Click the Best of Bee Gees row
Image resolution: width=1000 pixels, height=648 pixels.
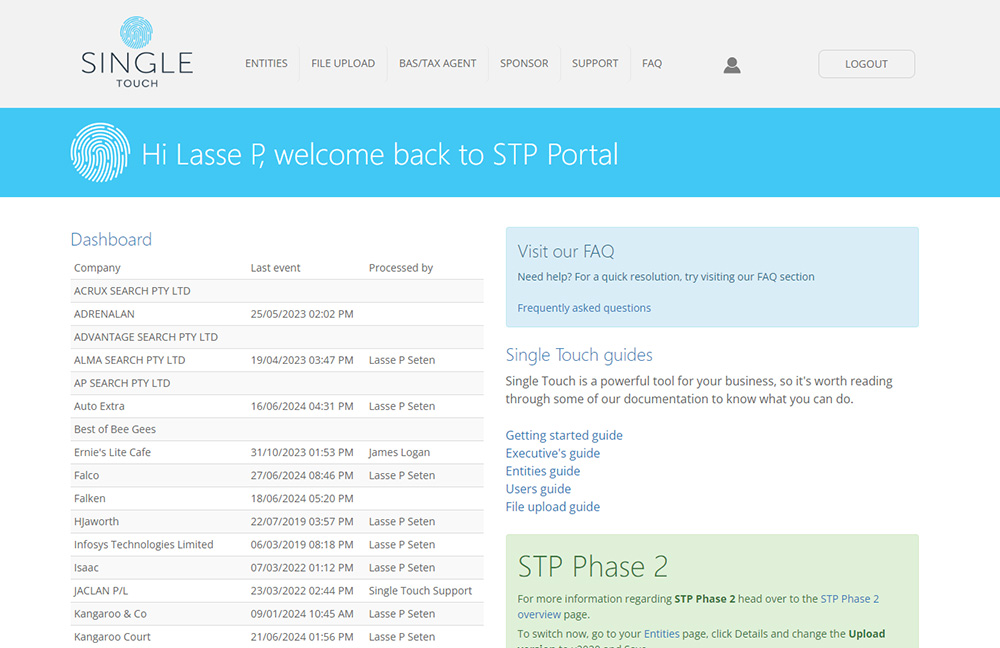pos(277,429)
